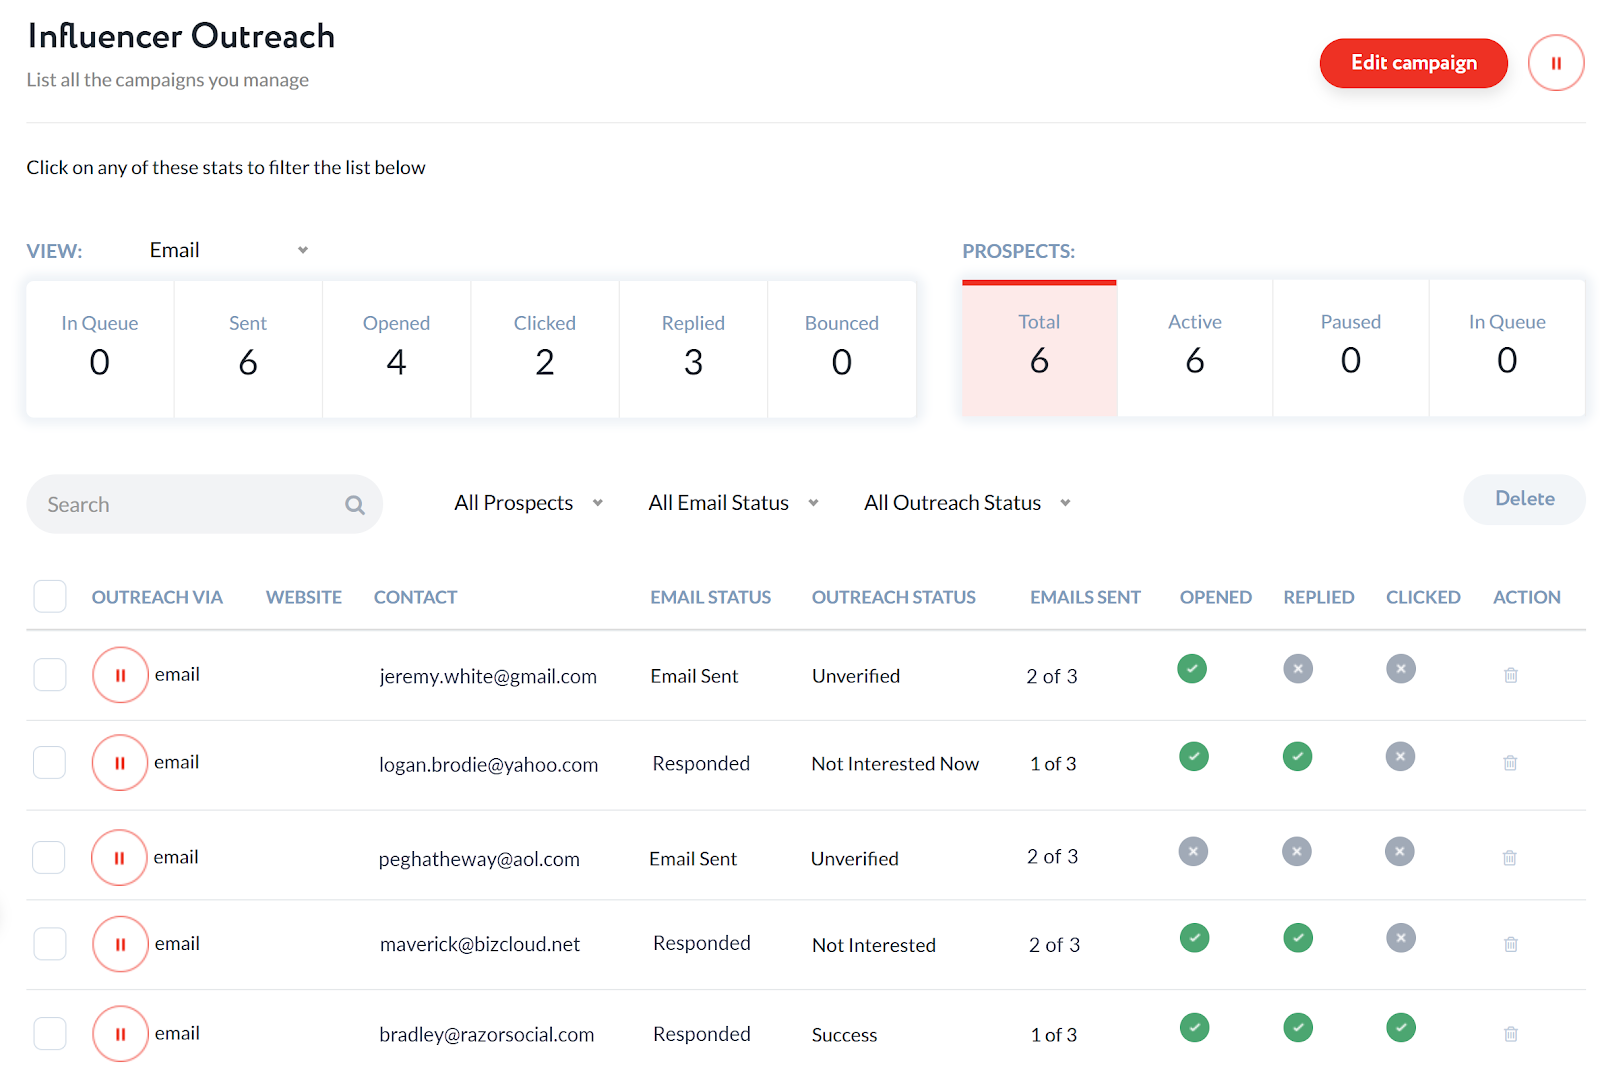Click the trash icon for jeremy.white@gmail.com
The image size is (1600, 1074).
click(x=1510, y=675)
